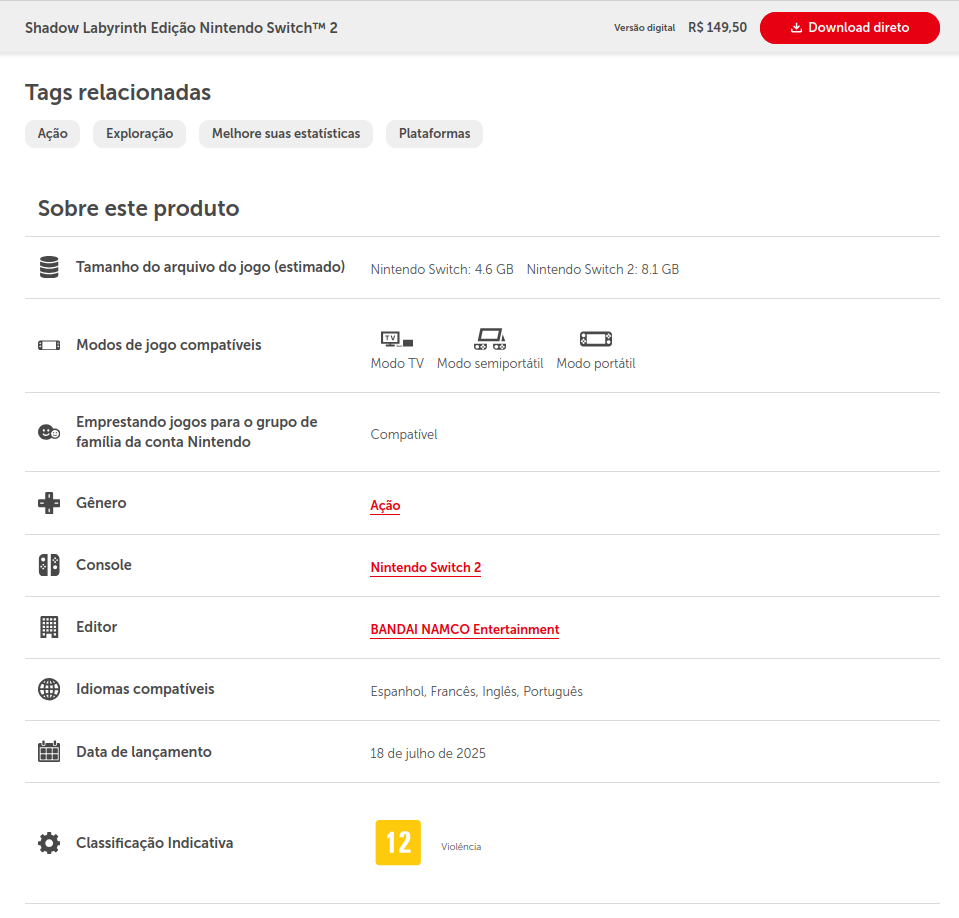Click the languages list Espanhol, Francês, Inglês, Português

(x=476, y=692)
